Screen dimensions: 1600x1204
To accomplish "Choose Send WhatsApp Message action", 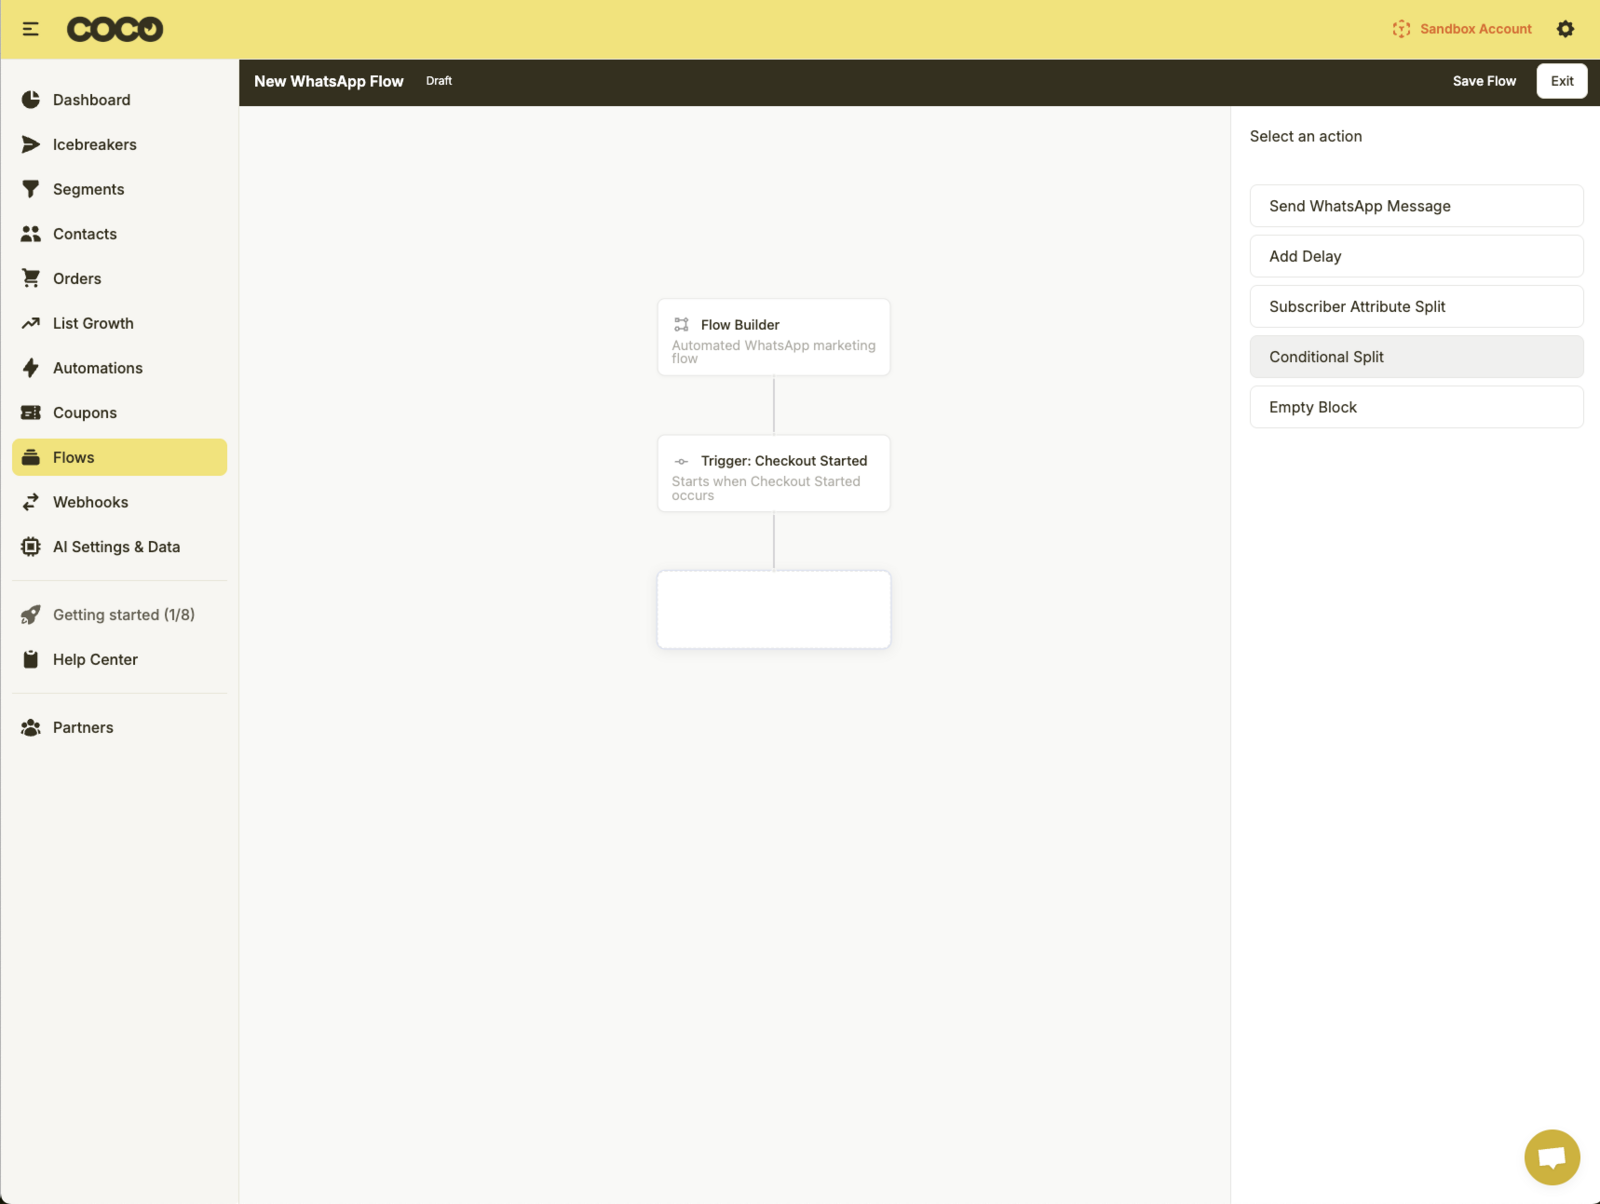I will pos(1416,206).
